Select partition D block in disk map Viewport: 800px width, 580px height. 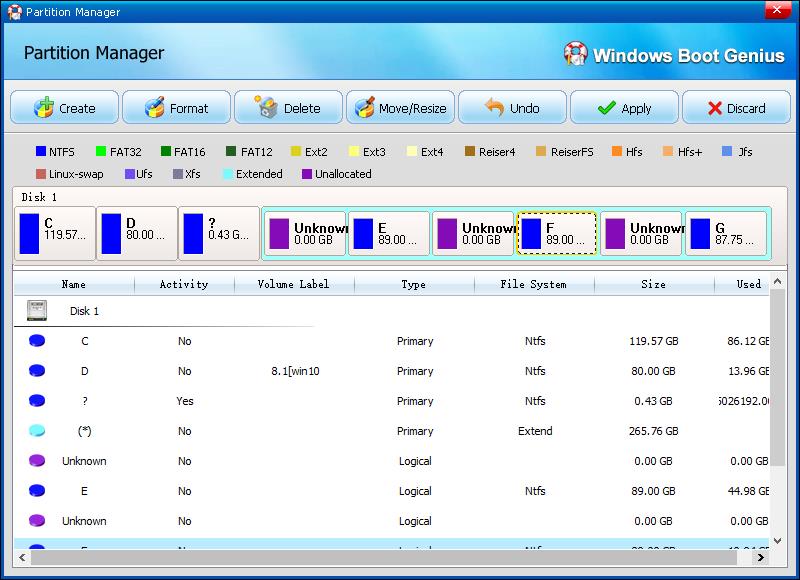[x=137, y=234]
